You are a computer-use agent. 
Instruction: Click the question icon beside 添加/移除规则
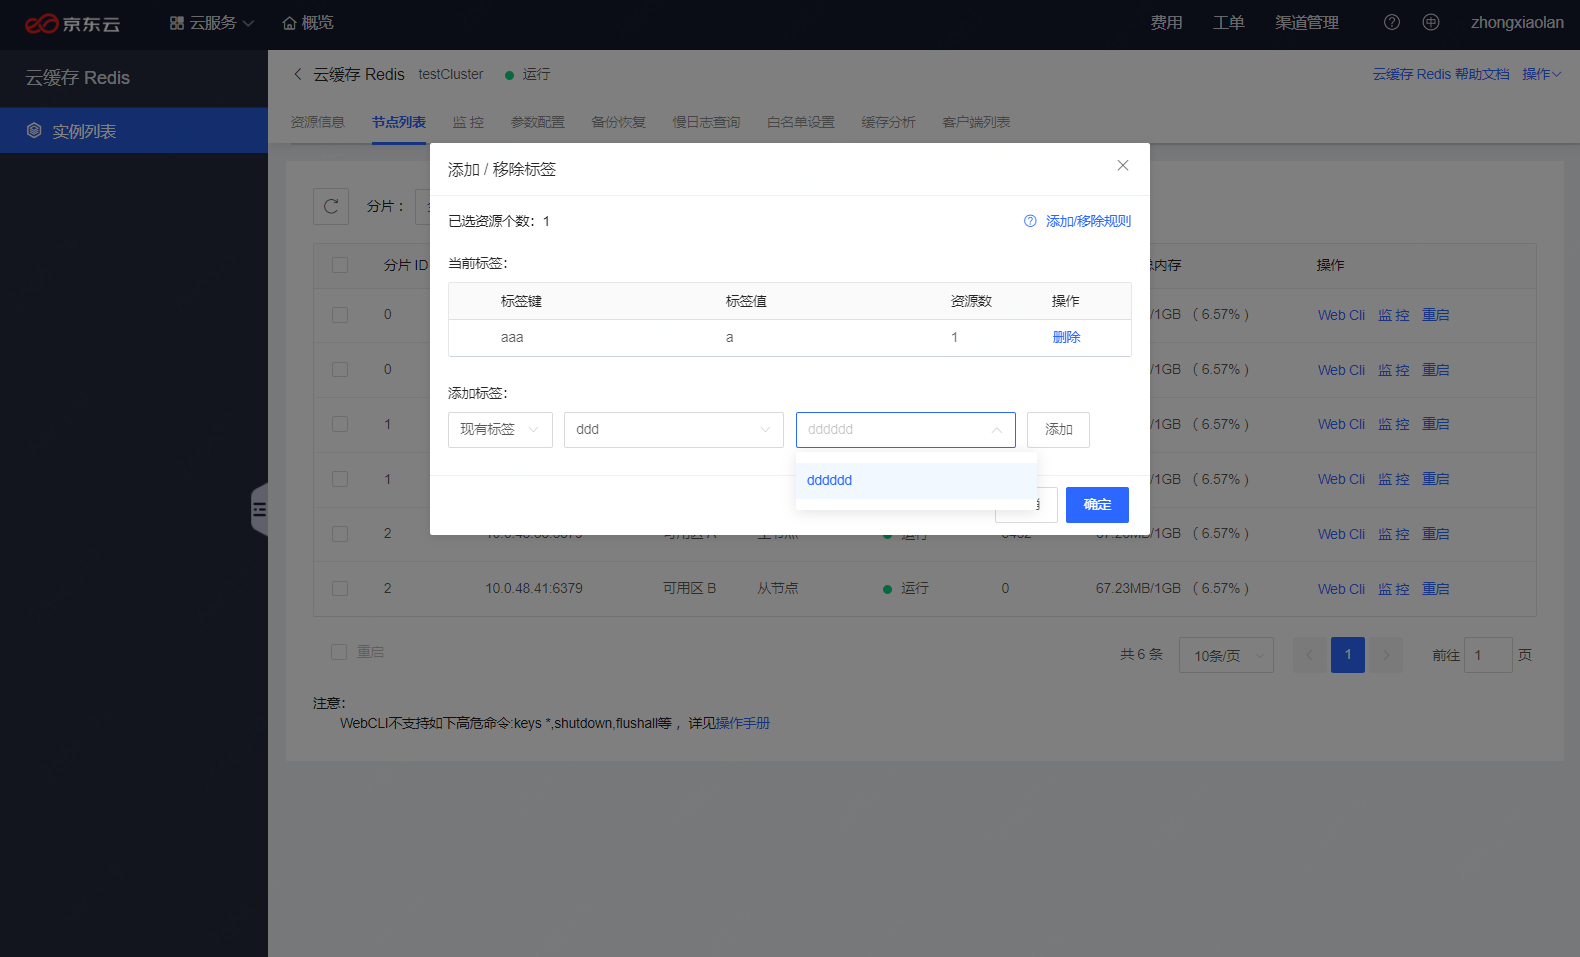pyautogui.click(x=1030, y=221)
